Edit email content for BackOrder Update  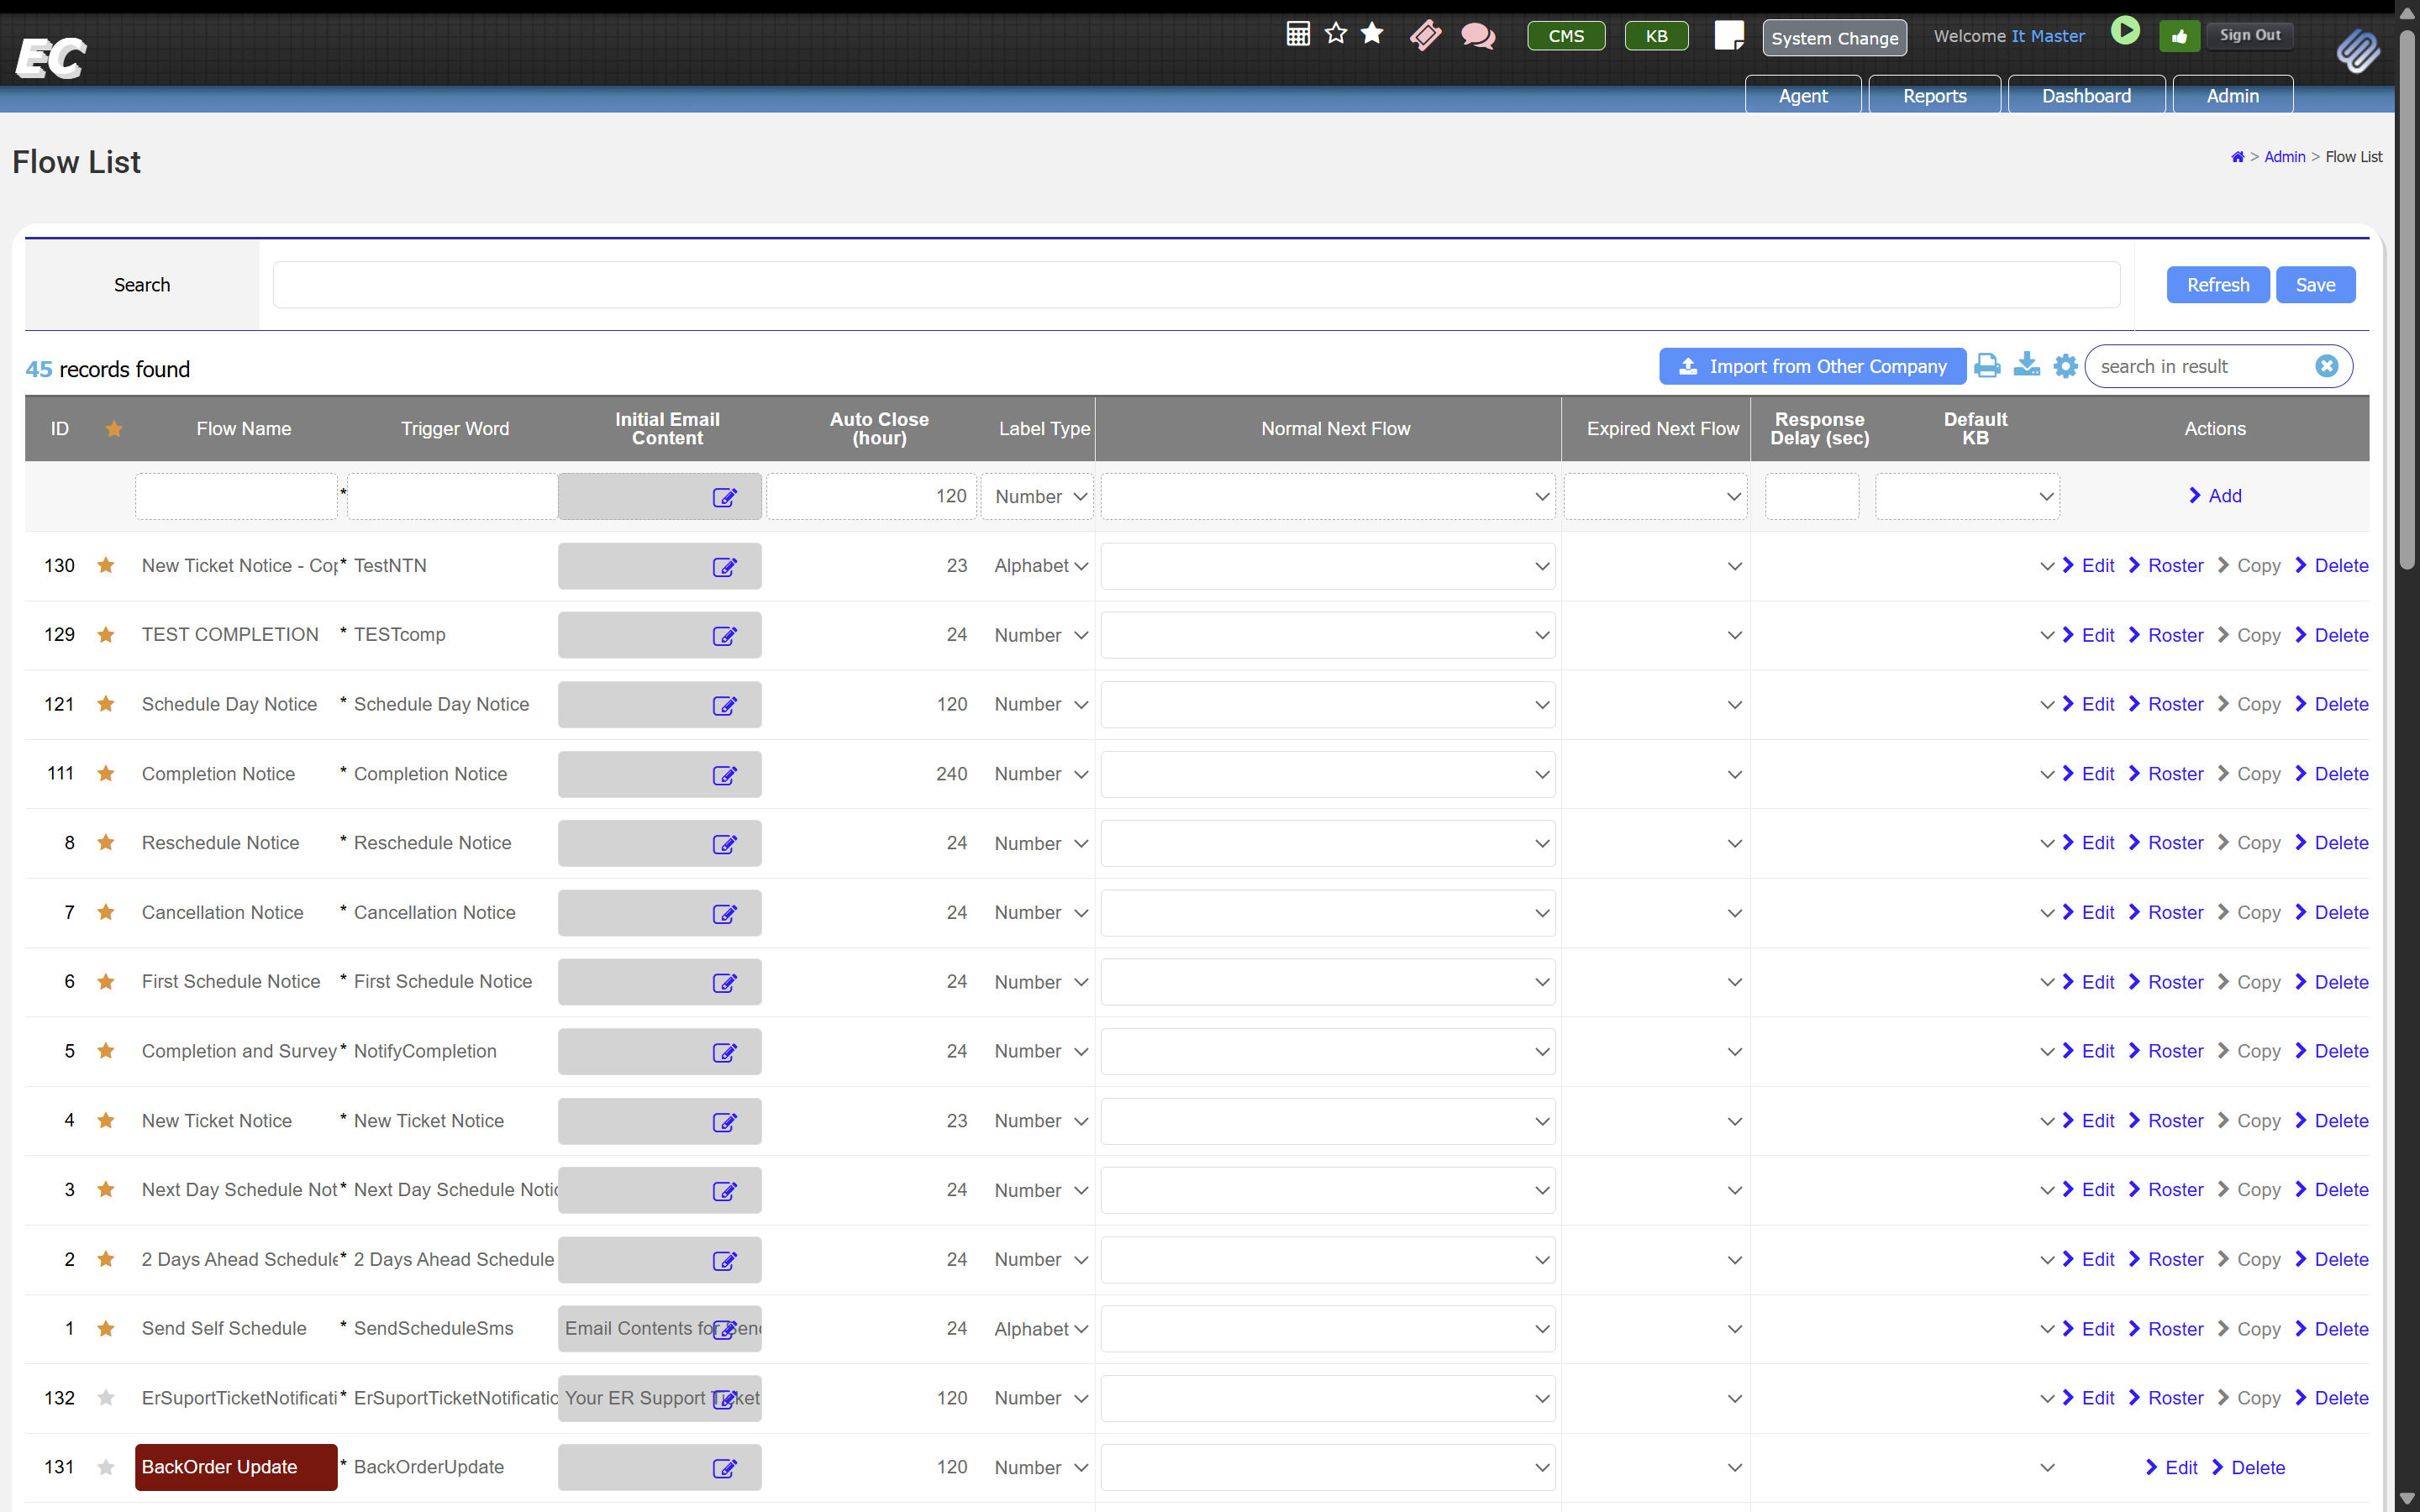(x=724, y=1468)
